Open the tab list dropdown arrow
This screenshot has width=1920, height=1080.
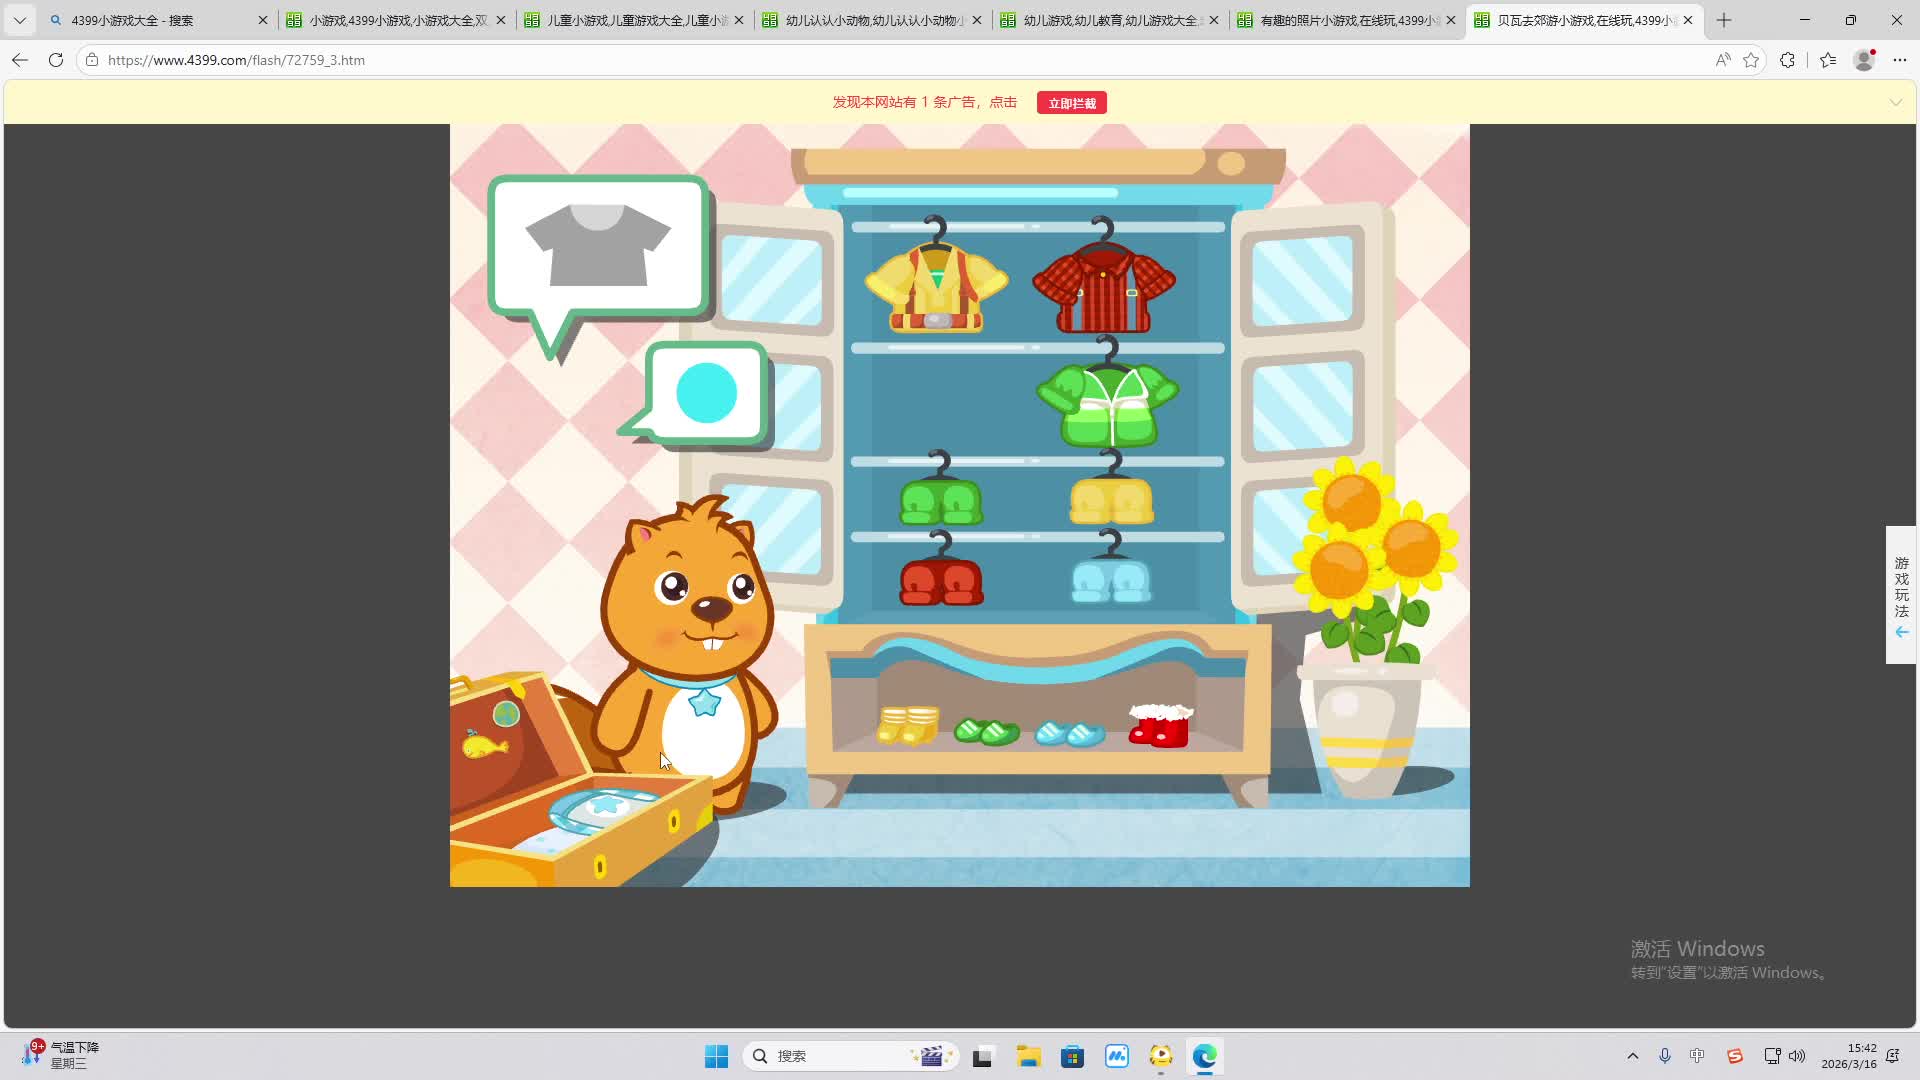coord(20,20)
